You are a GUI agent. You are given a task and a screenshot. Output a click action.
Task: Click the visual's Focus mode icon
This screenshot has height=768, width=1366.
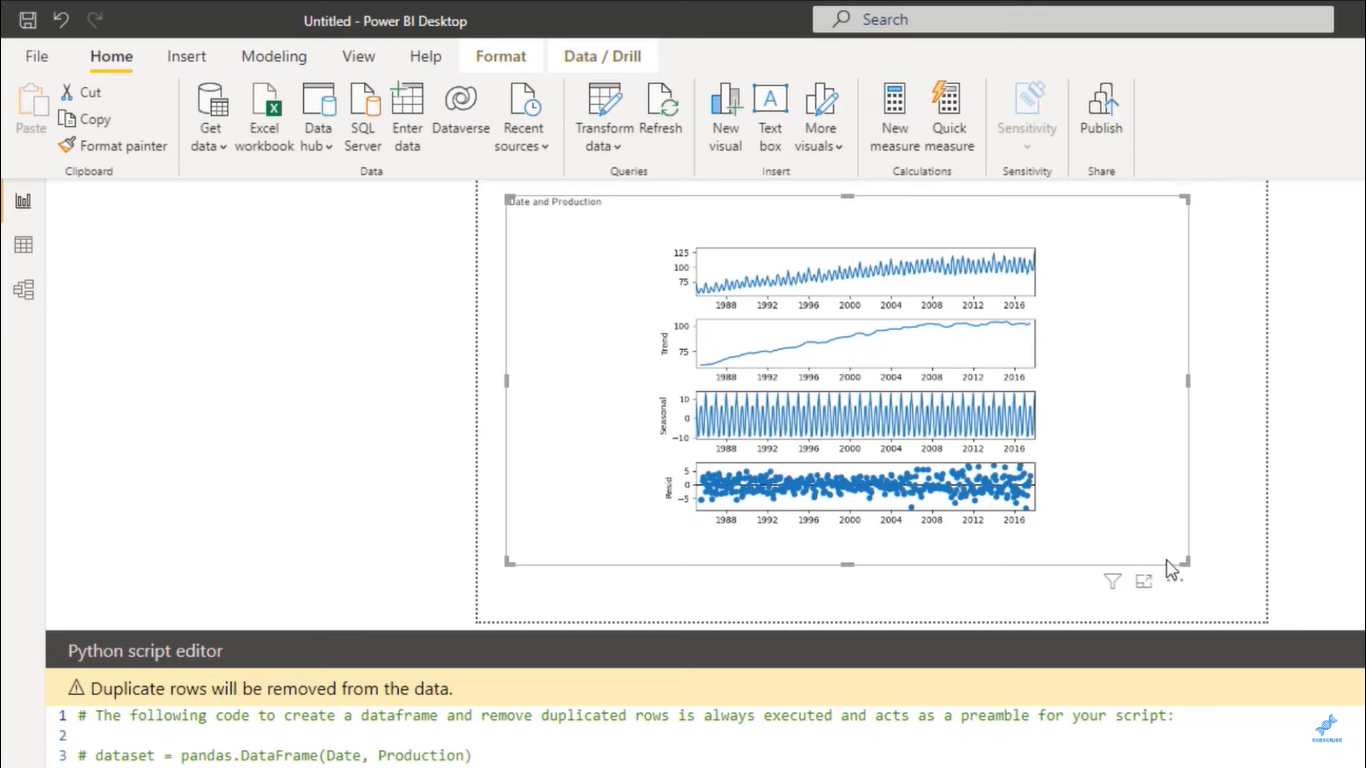click(1144, 581)
